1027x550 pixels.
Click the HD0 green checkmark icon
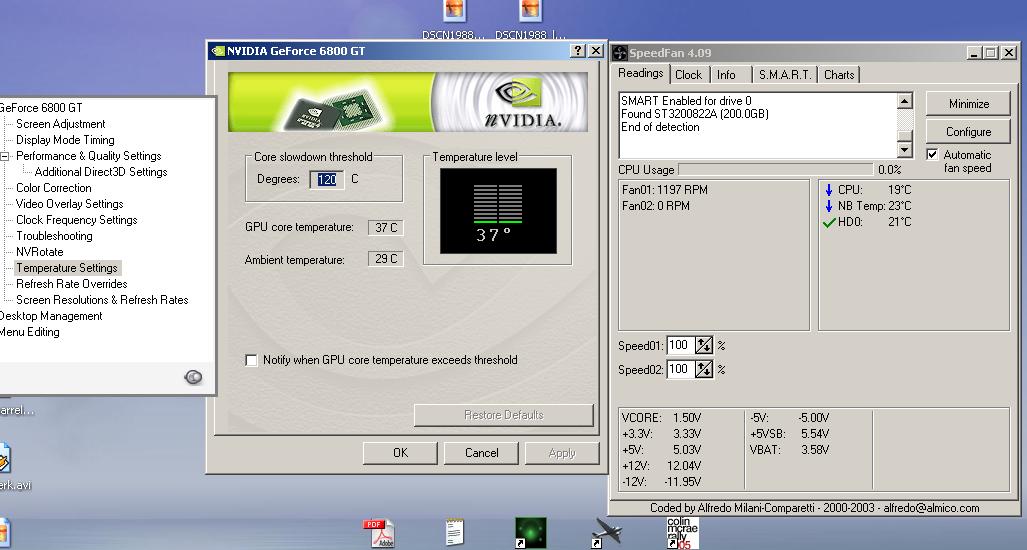829,223
